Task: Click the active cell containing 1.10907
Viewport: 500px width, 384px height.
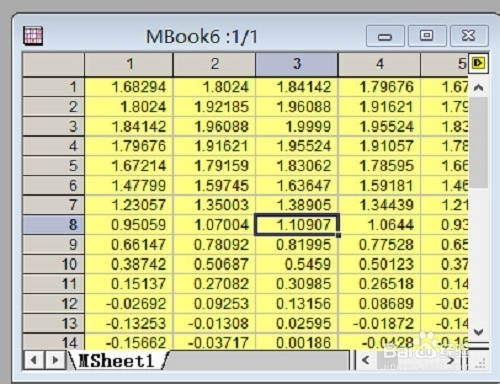Action: [297, 225]
